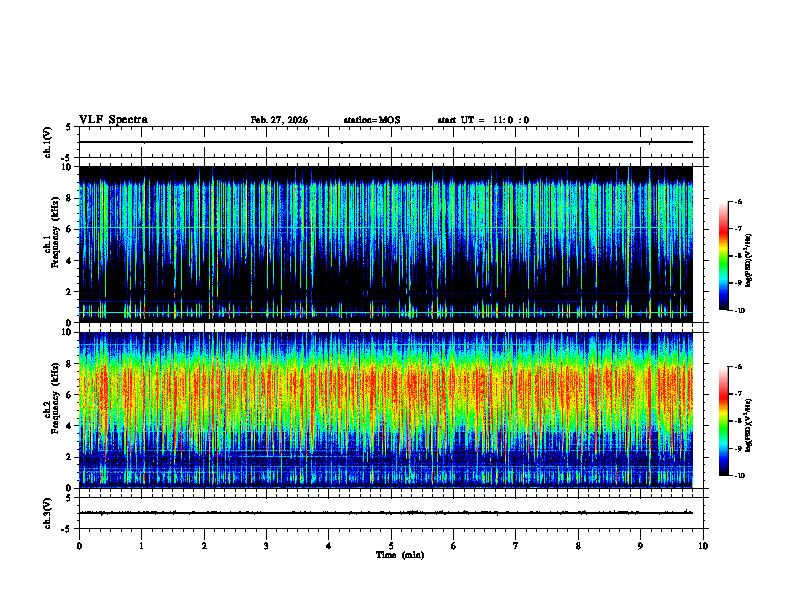
Task: Click inside the ch.2 spectrogram panel
Action: tap(386, 410)
